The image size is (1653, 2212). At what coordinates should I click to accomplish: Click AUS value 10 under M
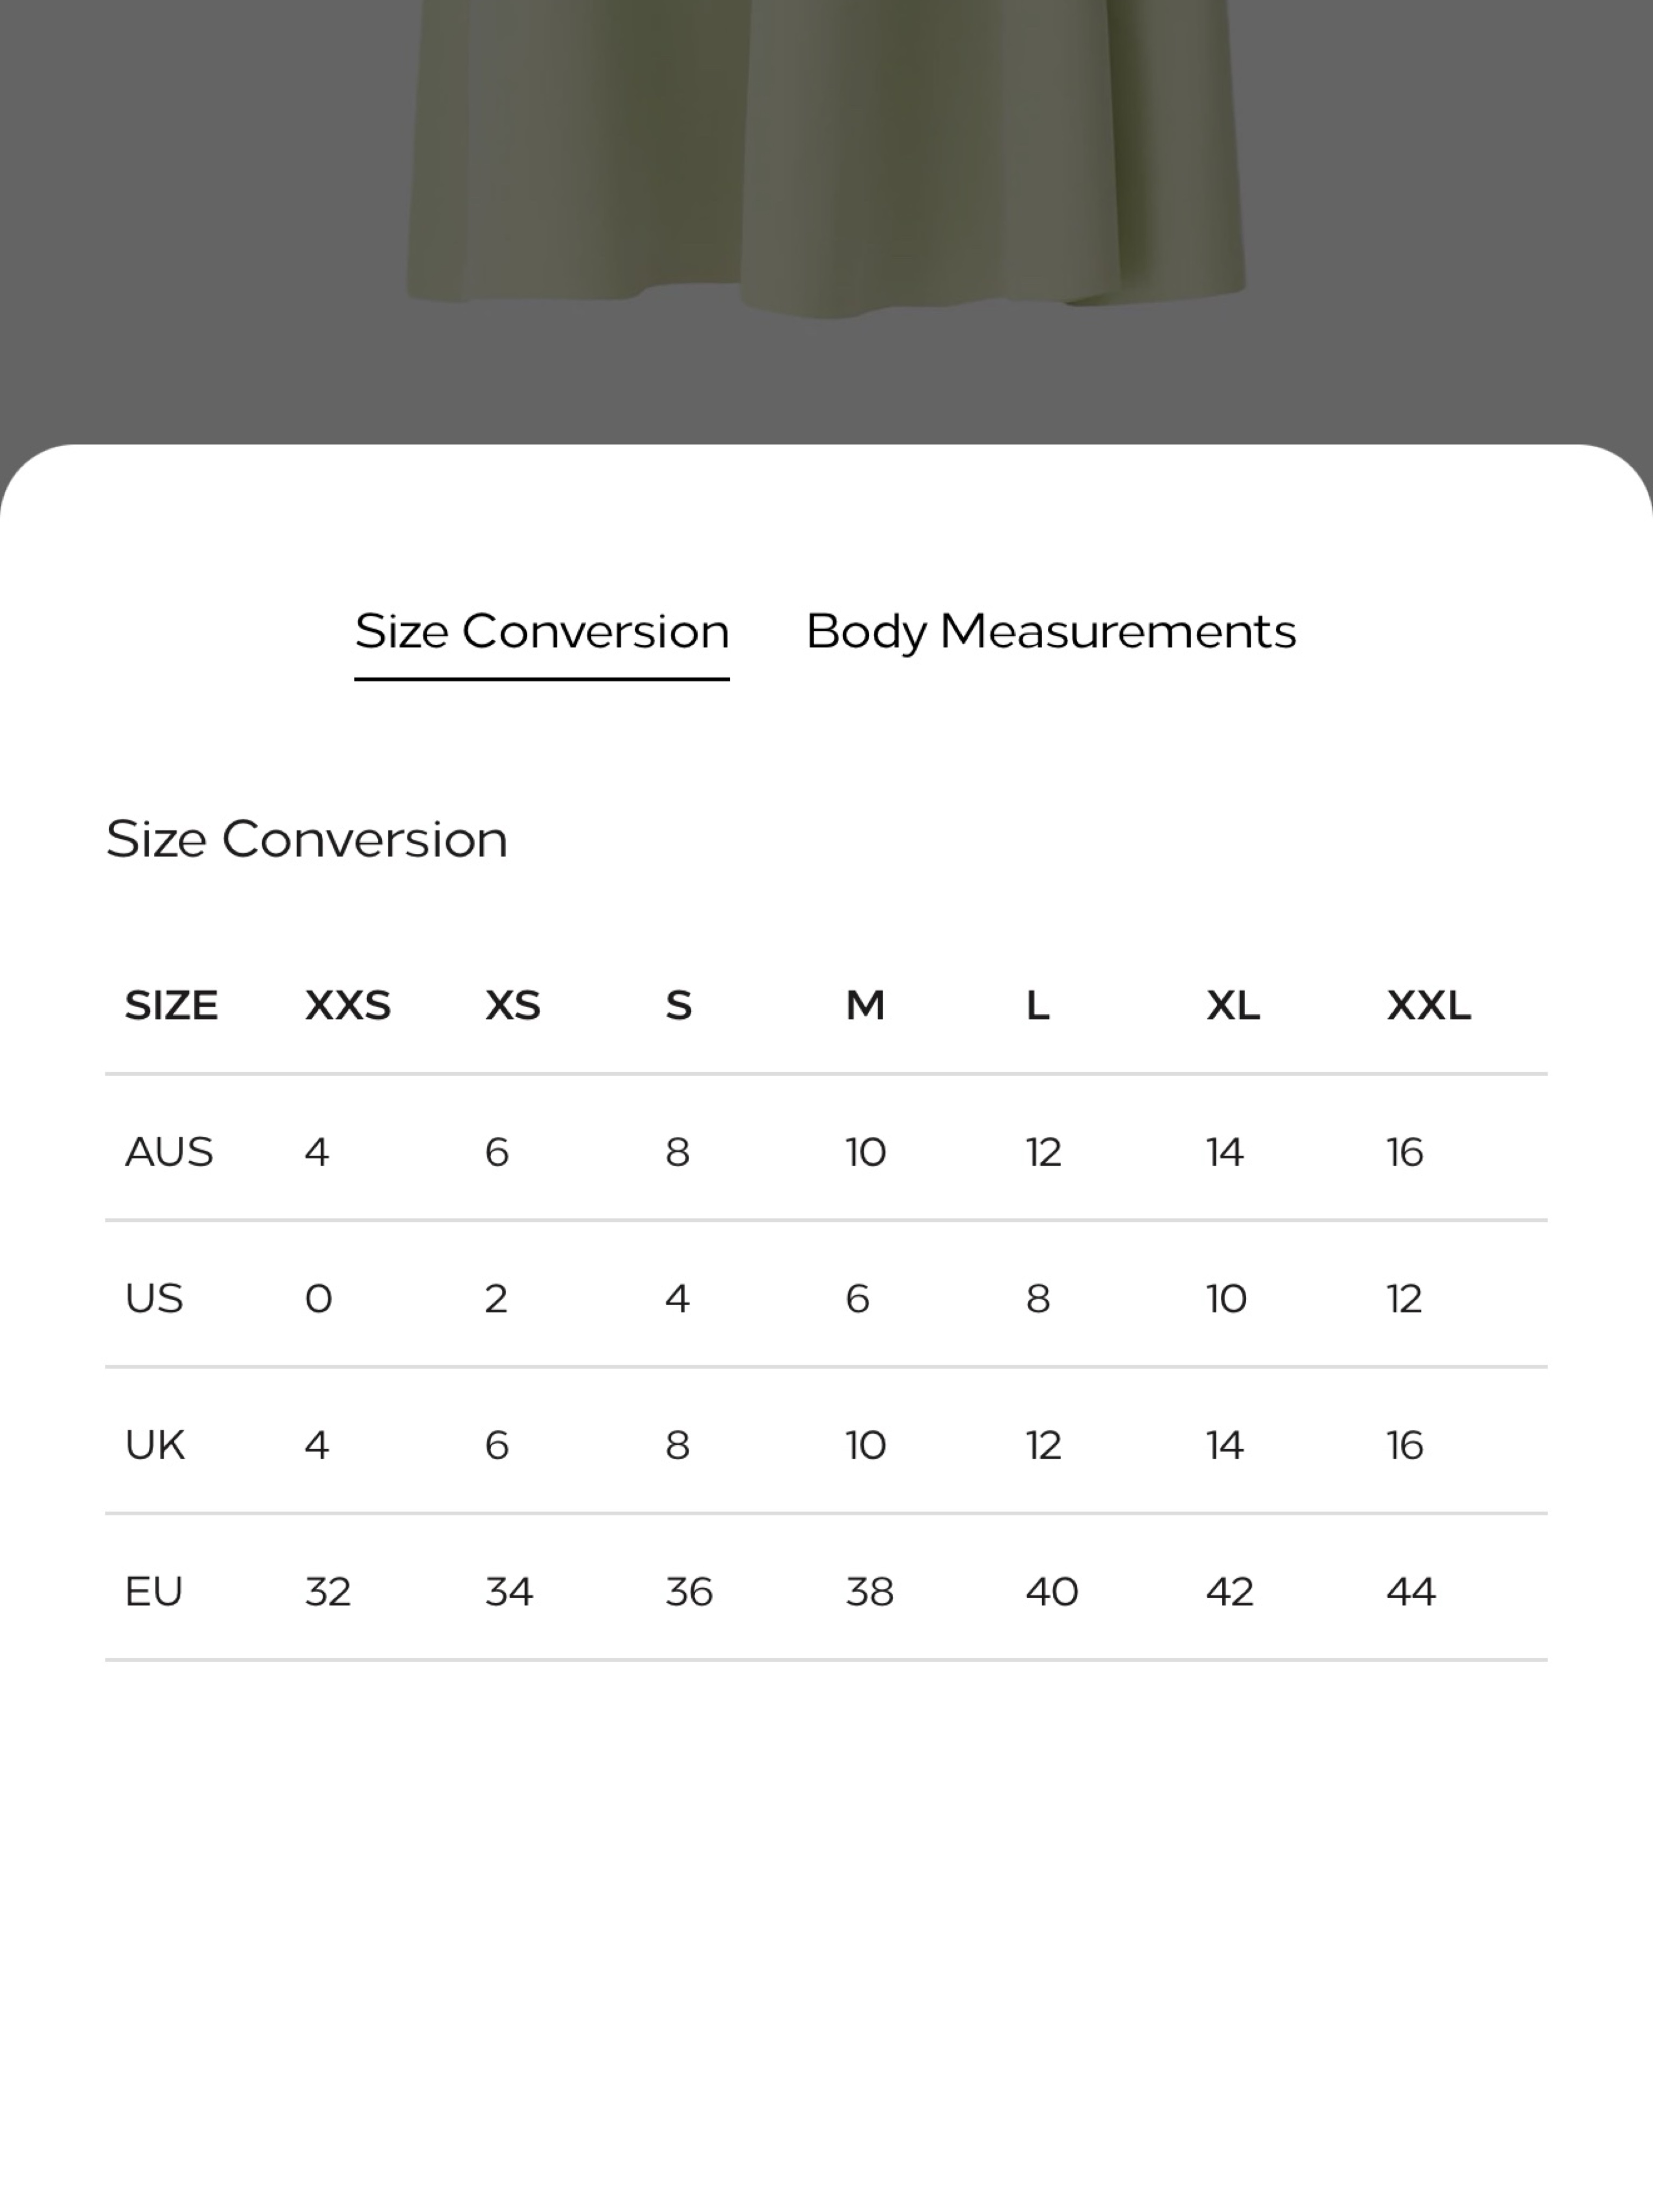pos(866,1152)
